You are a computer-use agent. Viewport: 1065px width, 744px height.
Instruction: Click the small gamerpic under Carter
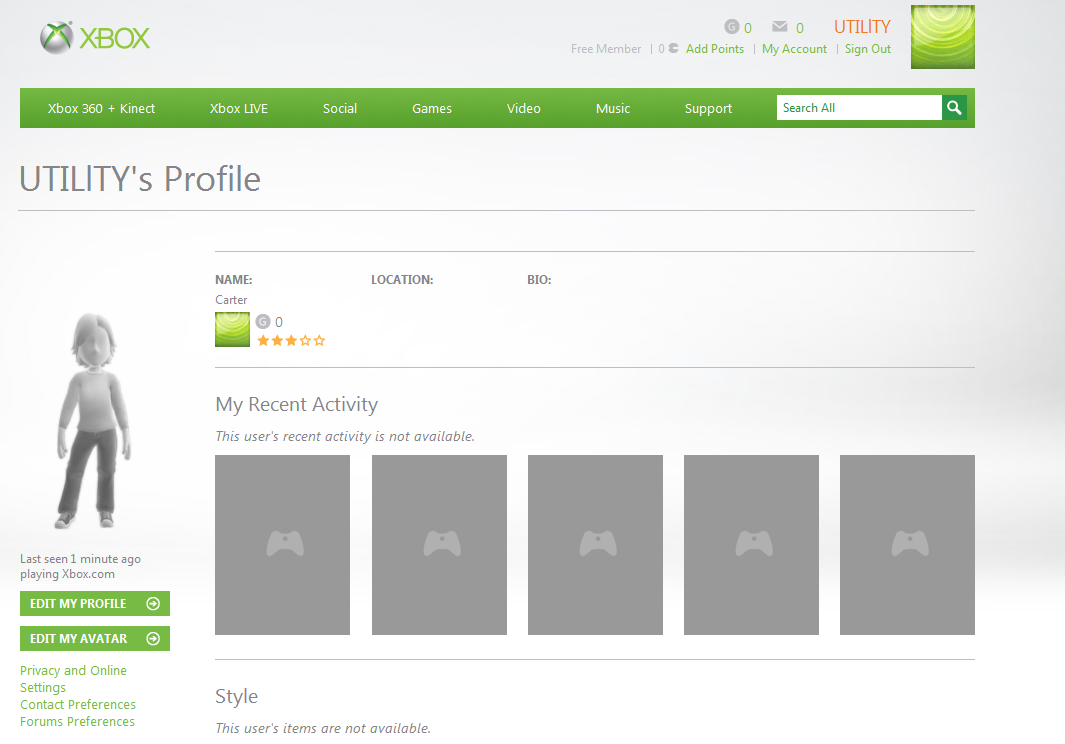232,330
